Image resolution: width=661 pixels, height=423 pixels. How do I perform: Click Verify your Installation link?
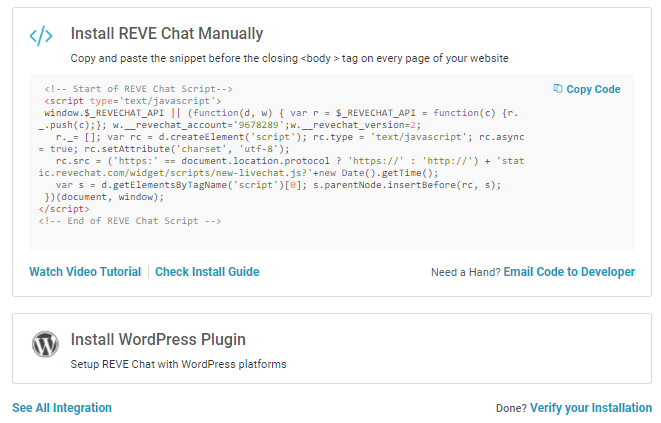[x=590, y=408]
